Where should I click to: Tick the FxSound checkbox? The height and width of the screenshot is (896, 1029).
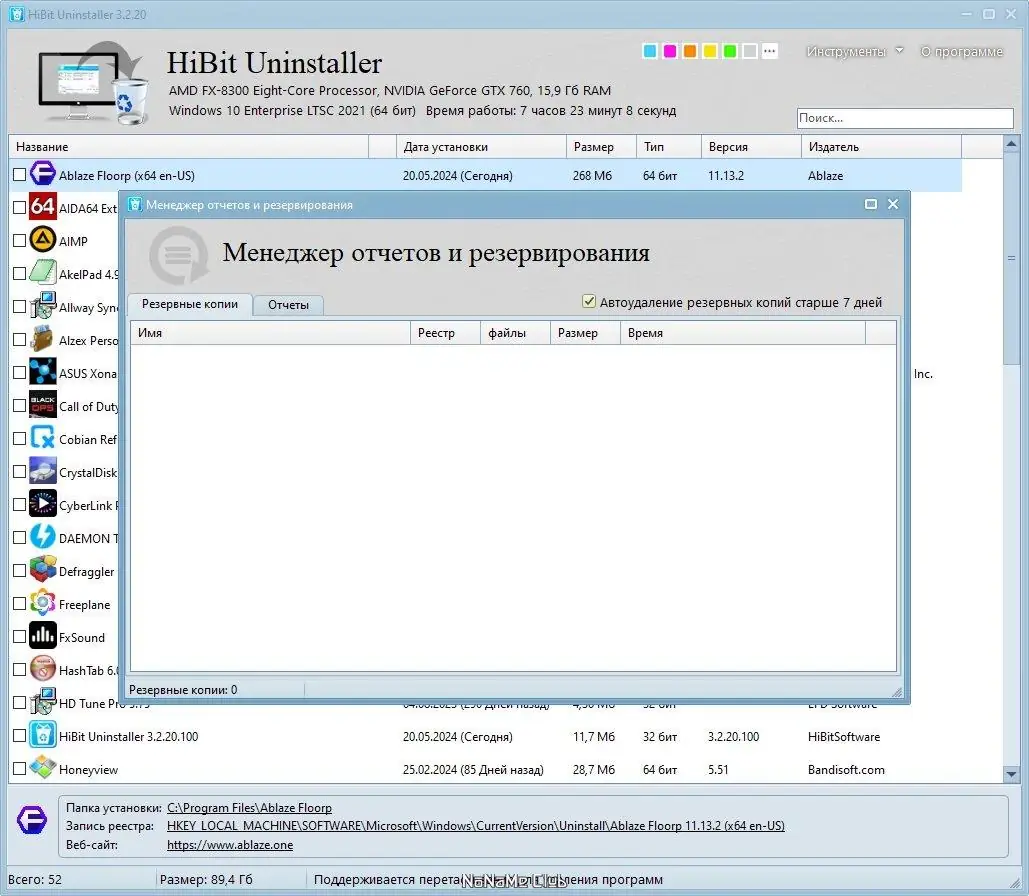(19, 636)
